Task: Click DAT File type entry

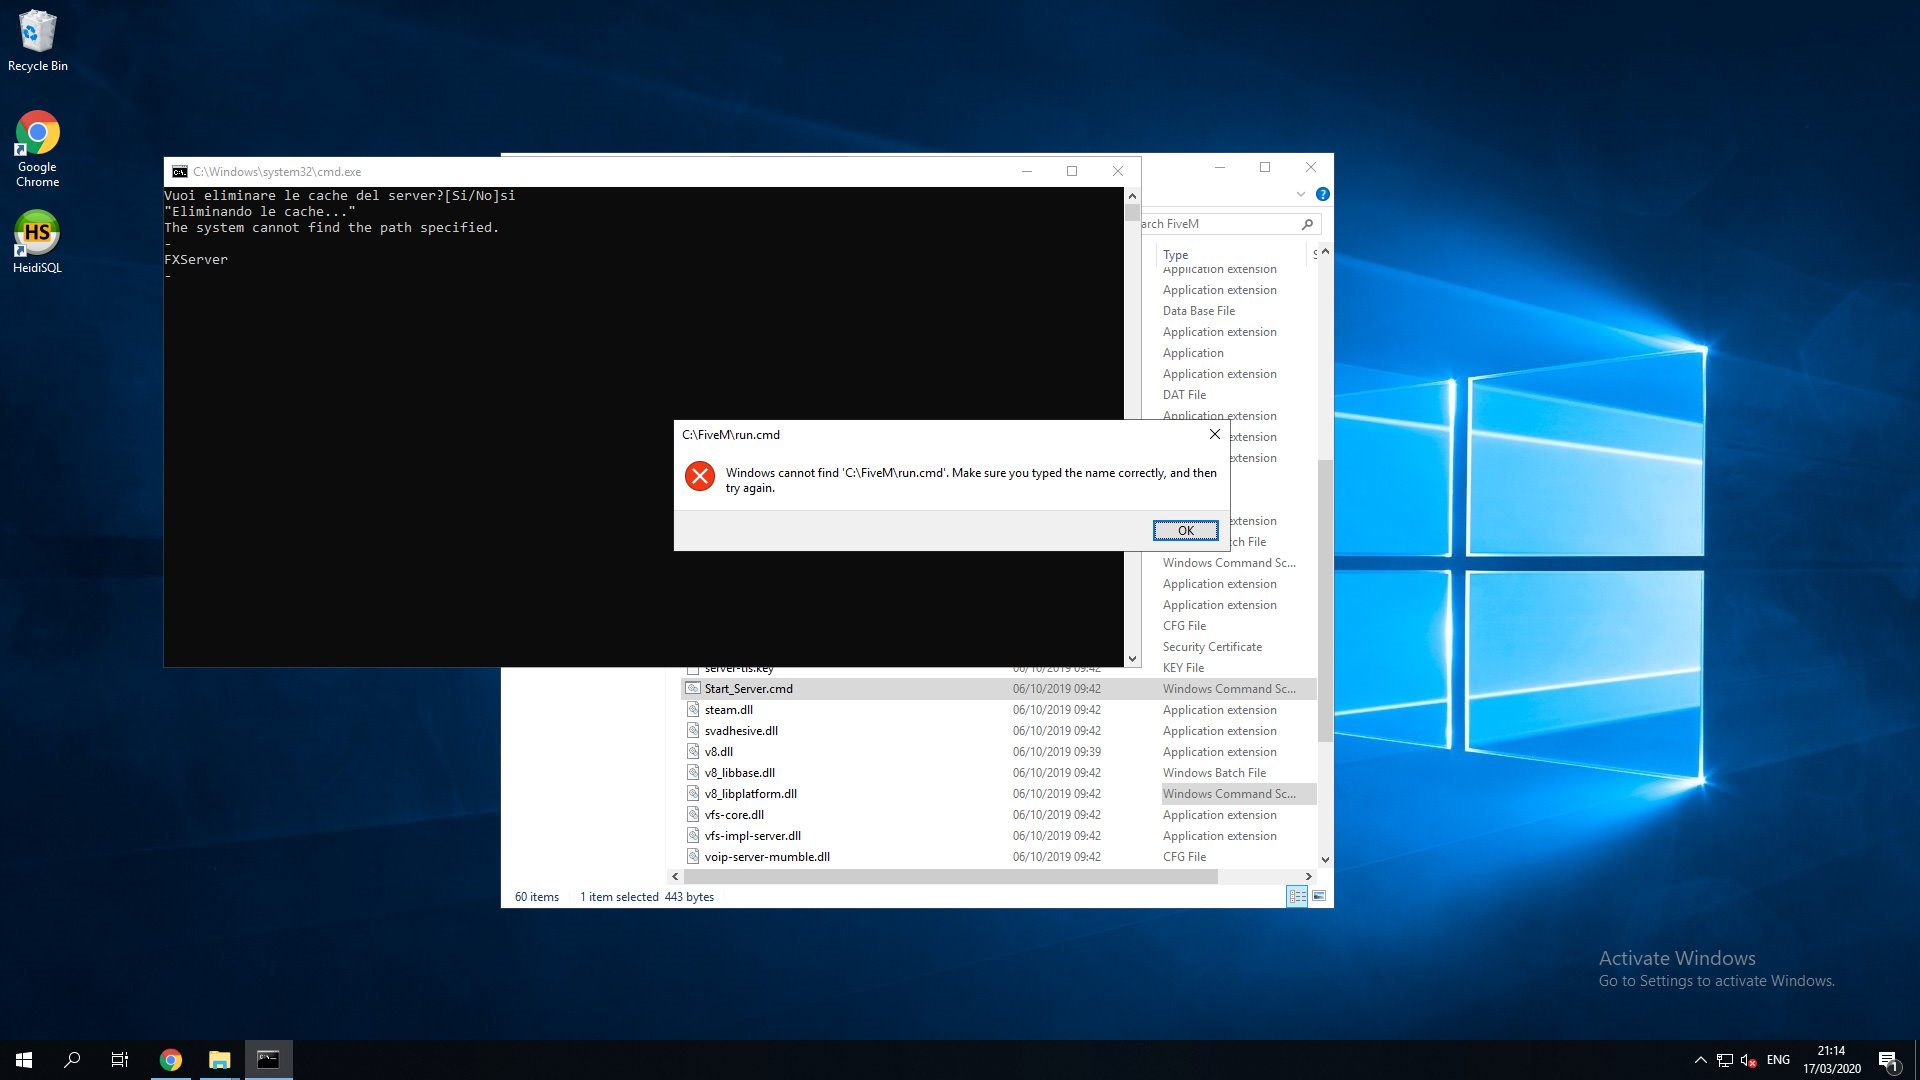Action: (1184, 395)
